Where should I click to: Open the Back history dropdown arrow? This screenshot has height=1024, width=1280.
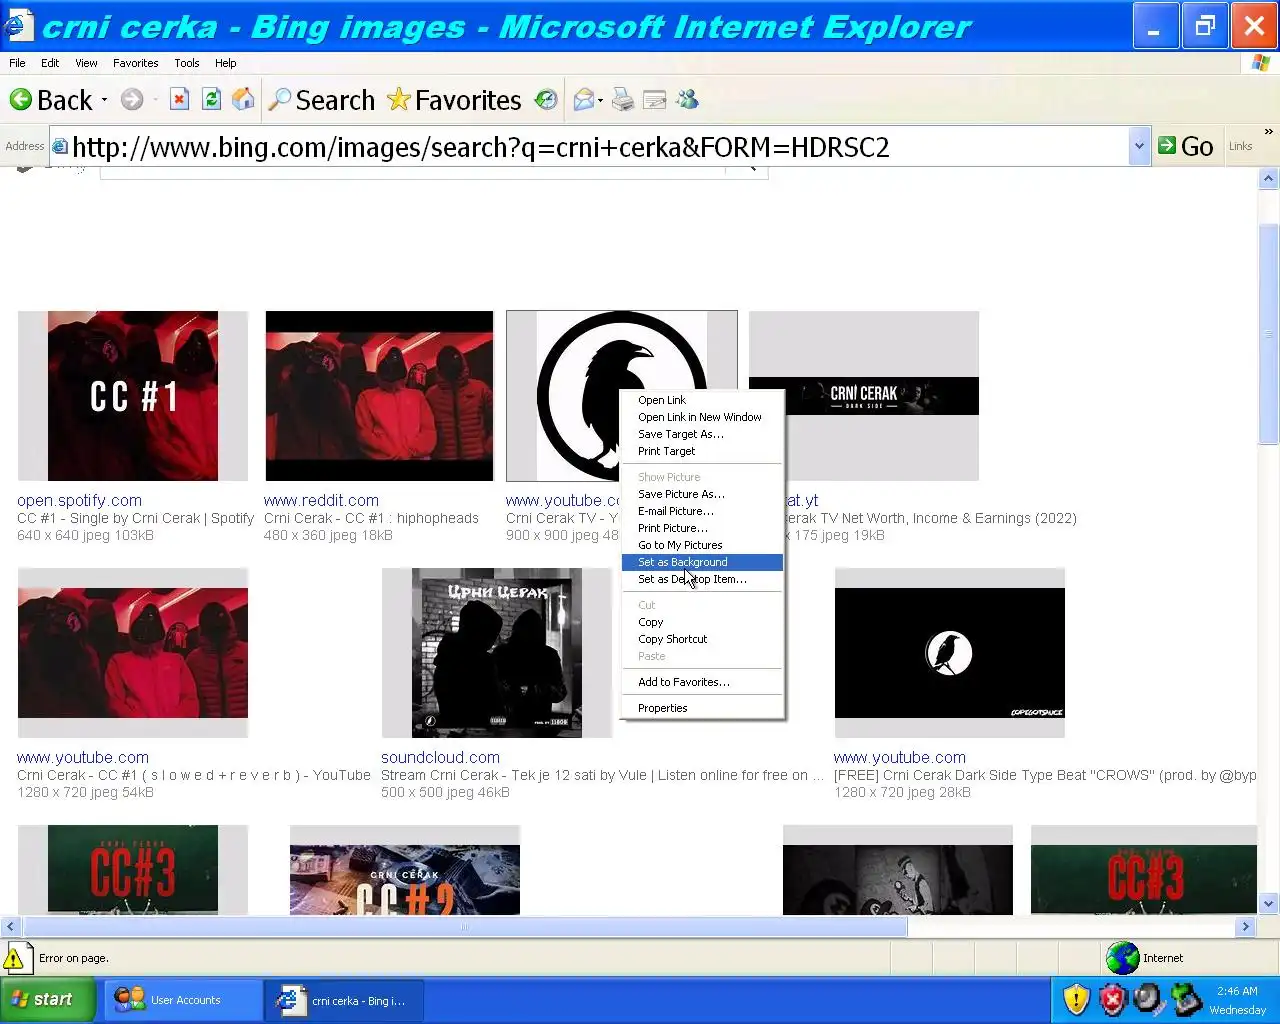[104, 100]
